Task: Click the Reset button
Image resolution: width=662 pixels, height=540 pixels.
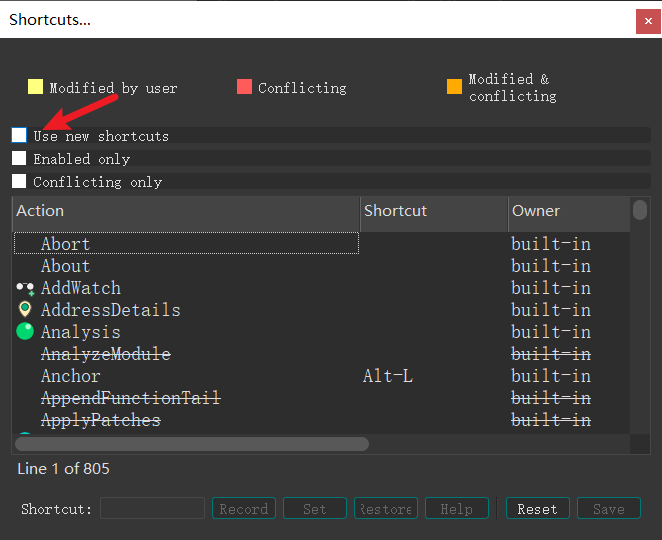Action: [537, 508]
